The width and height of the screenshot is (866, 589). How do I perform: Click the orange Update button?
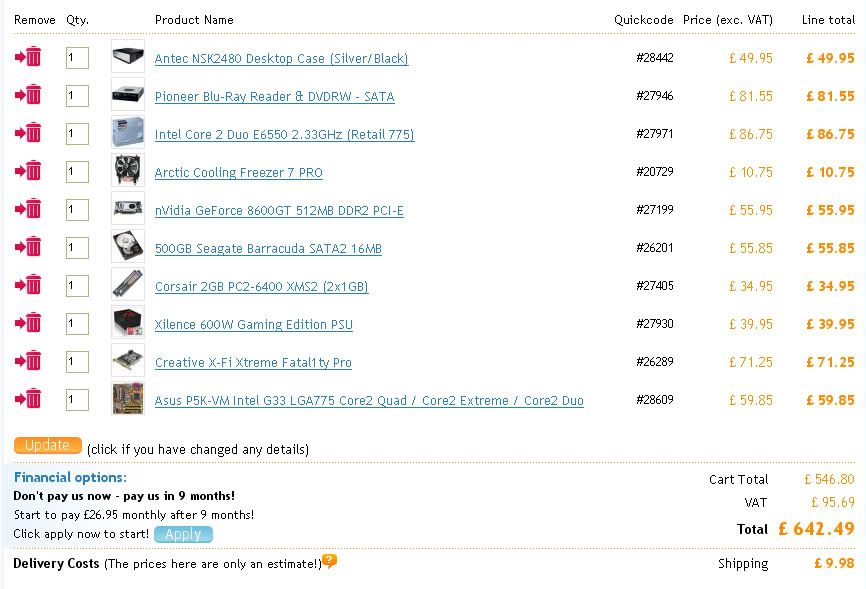pyautogui.click(x=47, y=445)
